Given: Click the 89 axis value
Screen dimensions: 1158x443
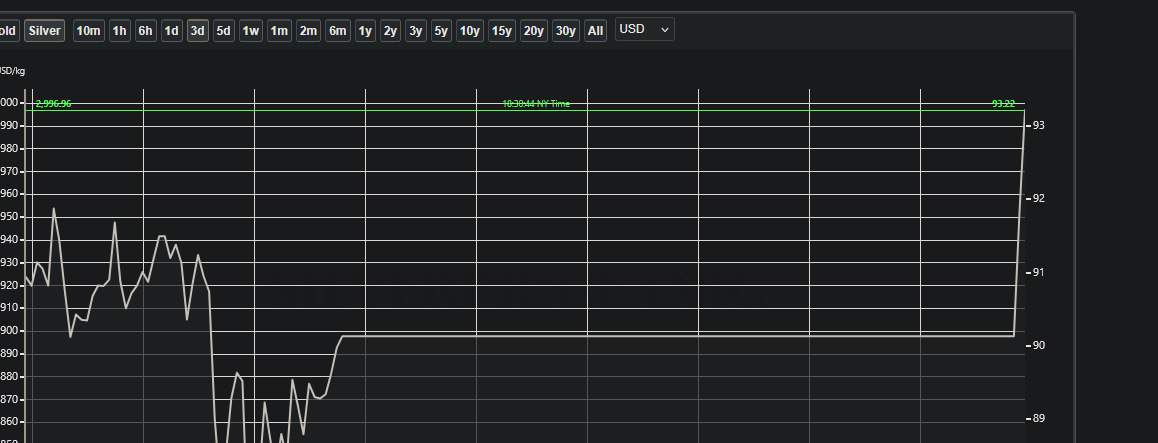Looking at the screenshot, I should click(x=1038, y=419).
